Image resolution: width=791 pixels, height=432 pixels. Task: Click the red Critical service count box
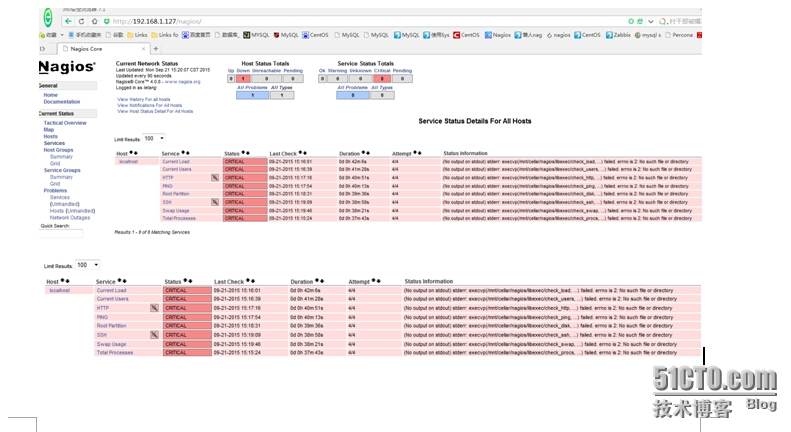382,79
